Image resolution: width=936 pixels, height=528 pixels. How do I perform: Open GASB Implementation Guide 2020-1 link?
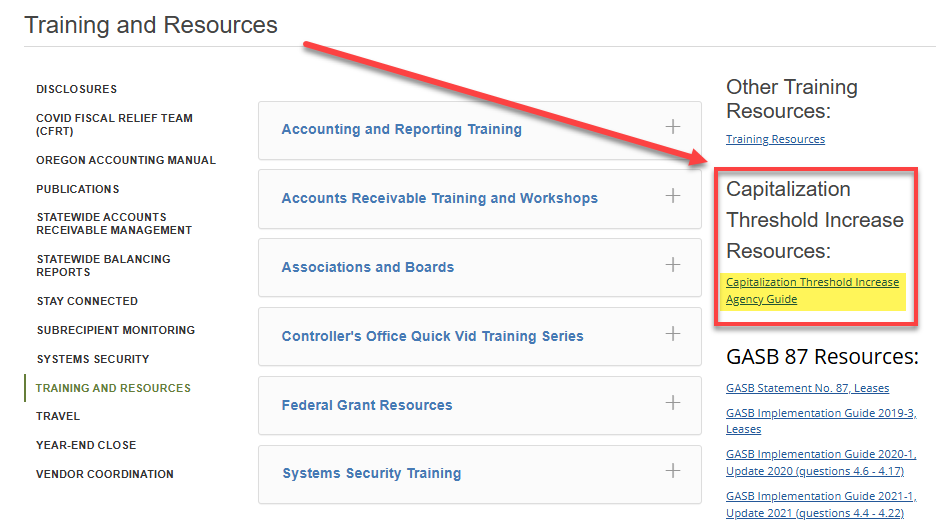[x=820, y=454]
